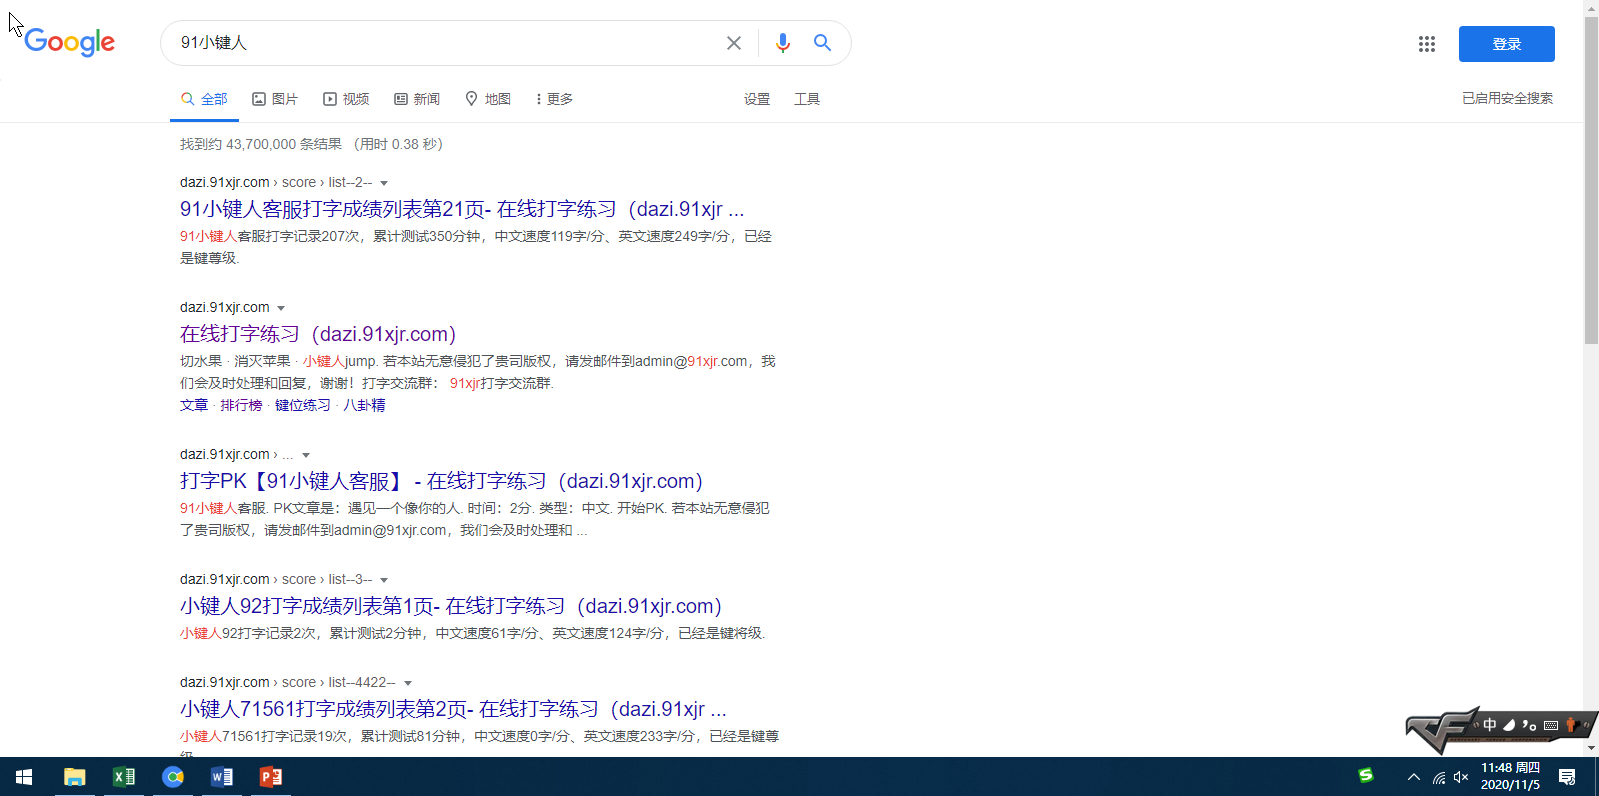Toggle the half-moon width IME icon
Image resolution: width=1599 pixels, height=796 pixels.
point(1509,725)
